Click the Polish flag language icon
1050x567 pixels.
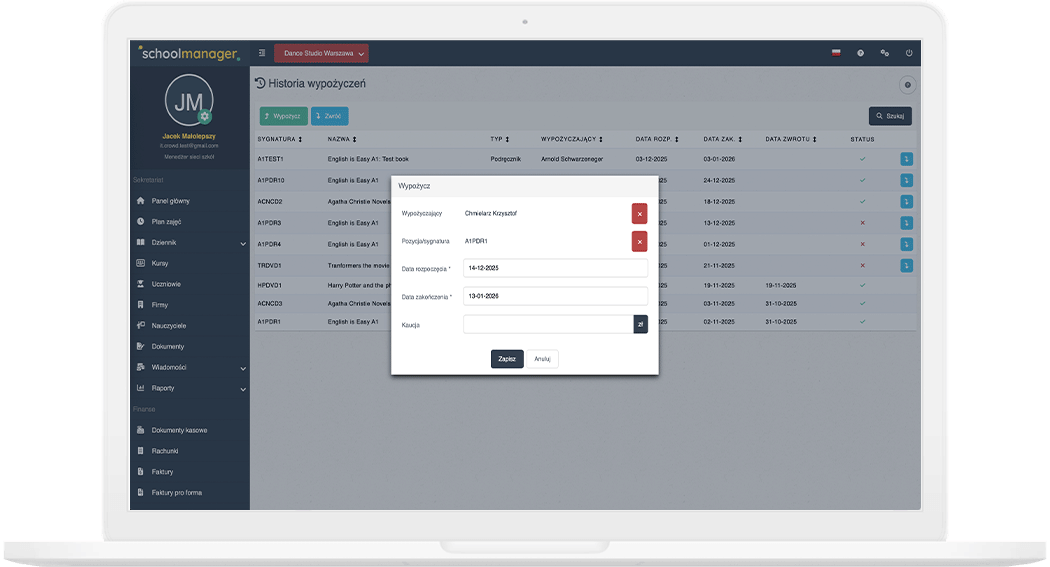pyautogui.click(x=836, y=53)
